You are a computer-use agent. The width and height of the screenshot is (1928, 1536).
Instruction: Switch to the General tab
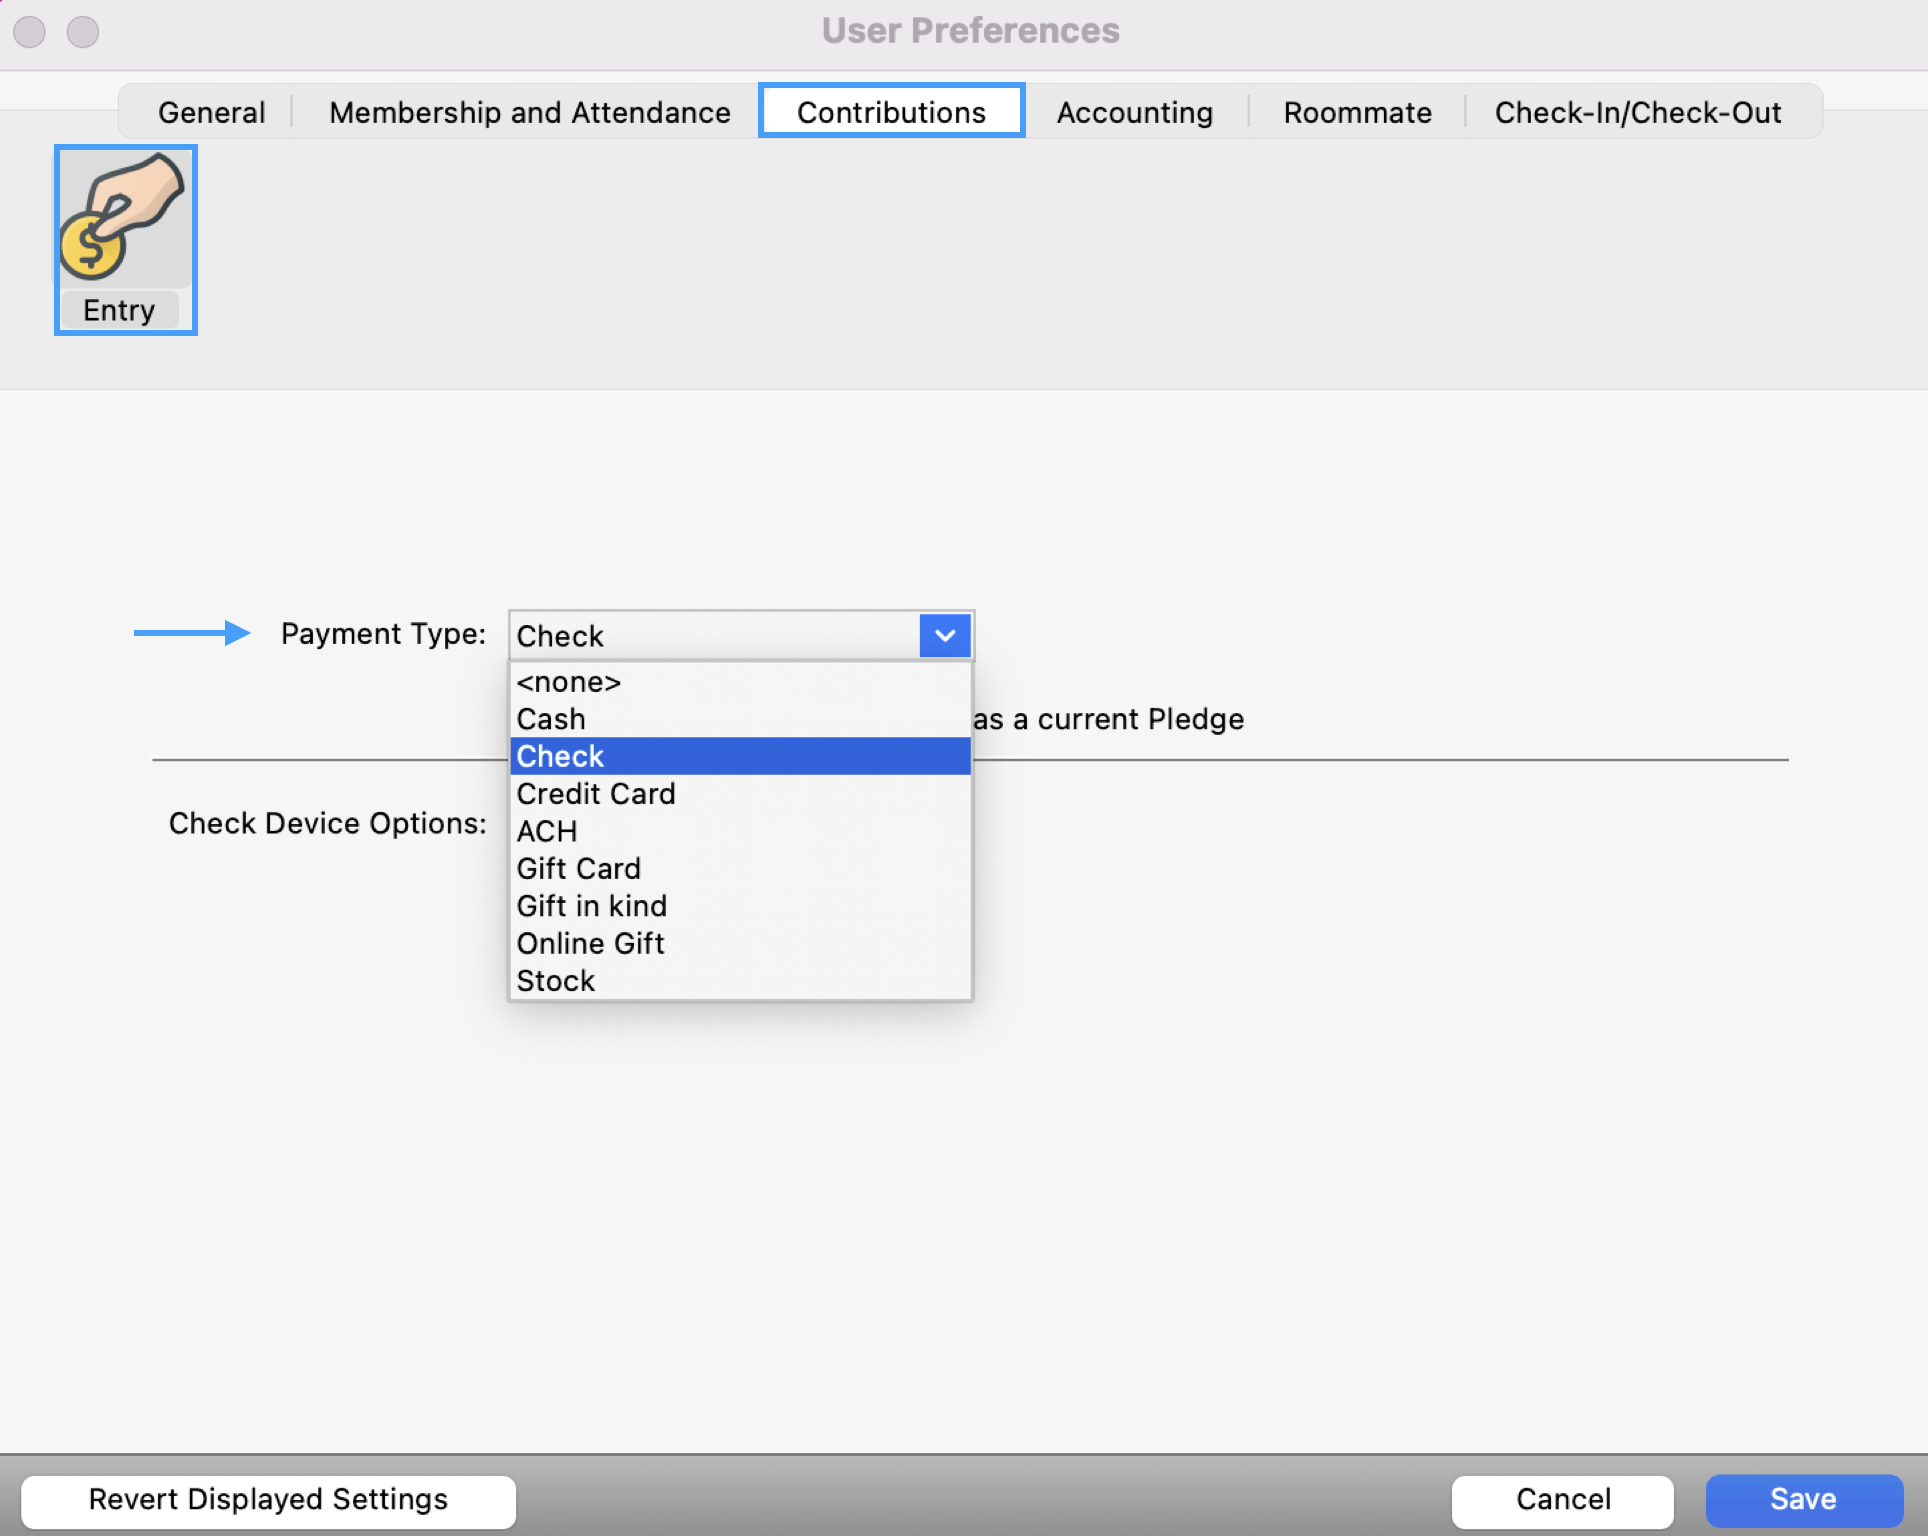pyautogui.click(x=211, y=112)
